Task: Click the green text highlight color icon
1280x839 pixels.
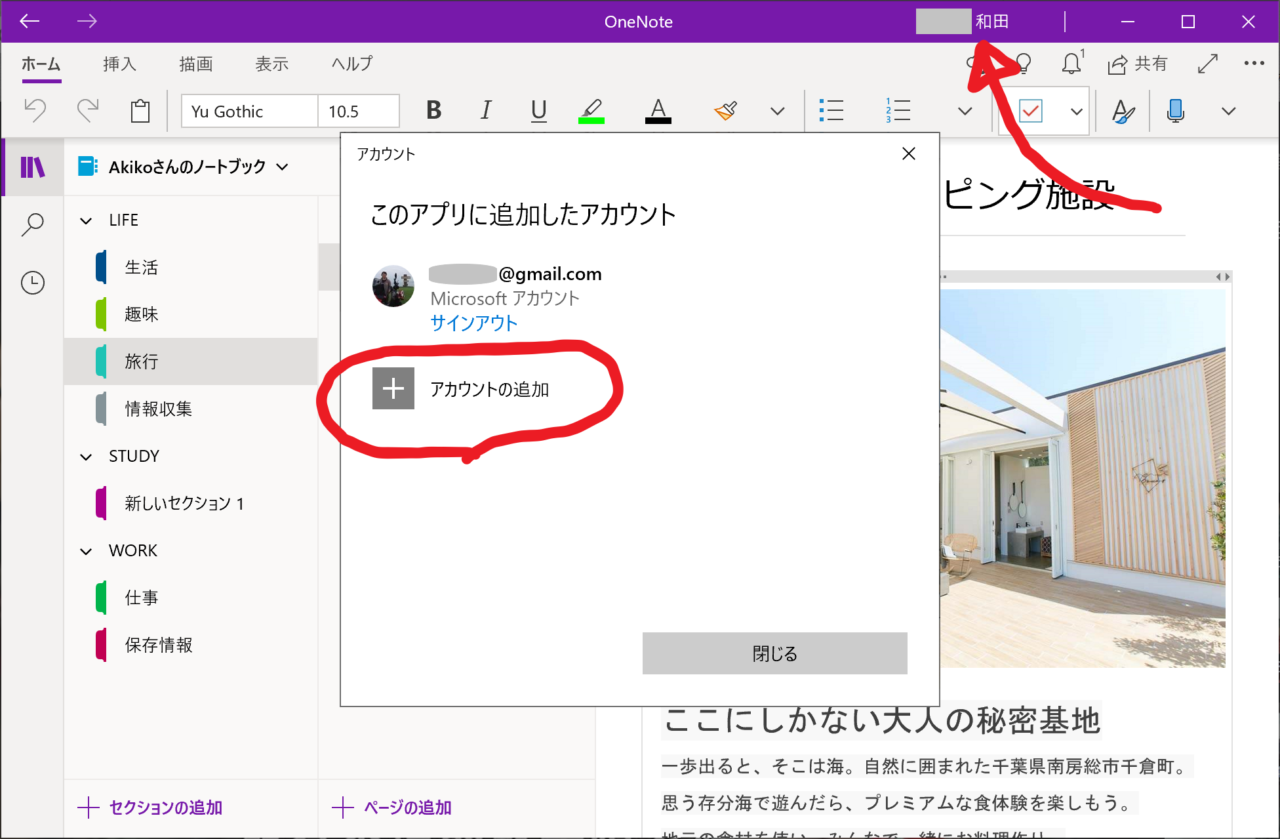Action: tap(591, 111)
